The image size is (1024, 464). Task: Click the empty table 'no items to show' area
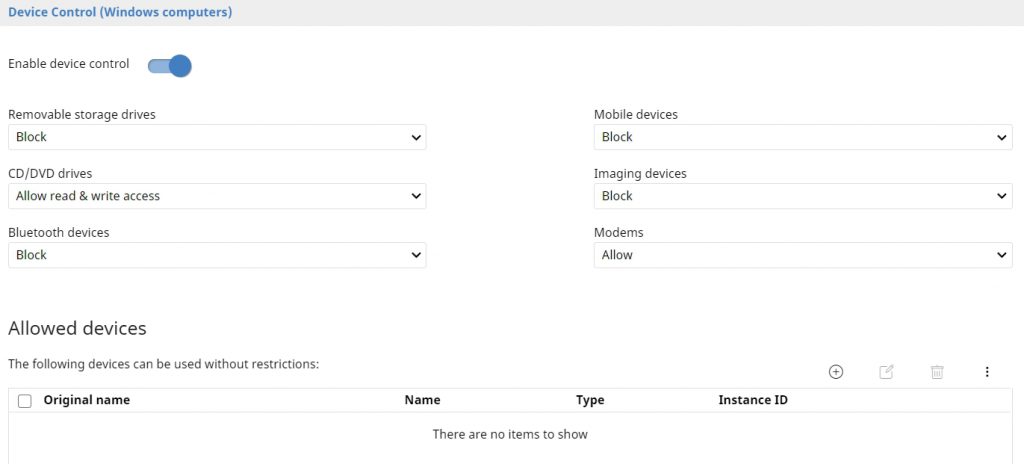click(510, 435)
